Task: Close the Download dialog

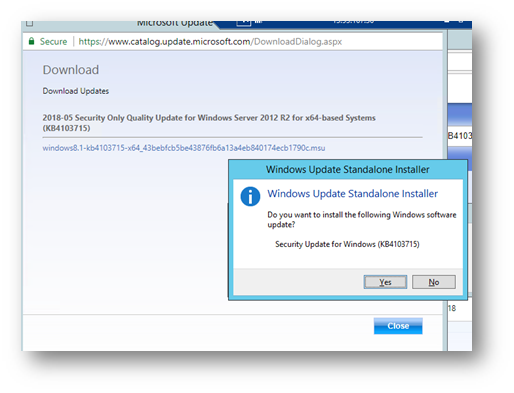Action: pos(398,326)
